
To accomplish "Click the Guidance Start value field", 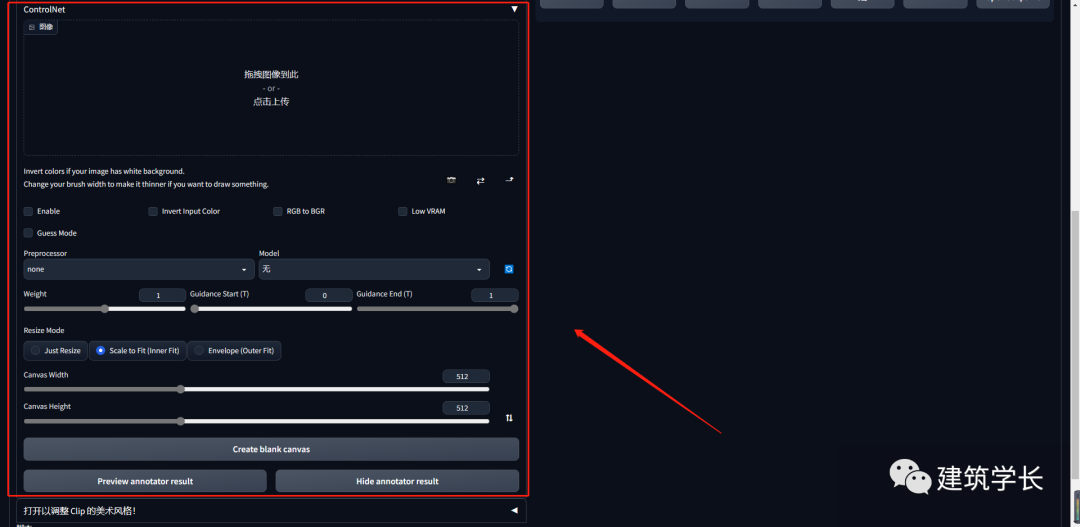I will click(329, 296).
